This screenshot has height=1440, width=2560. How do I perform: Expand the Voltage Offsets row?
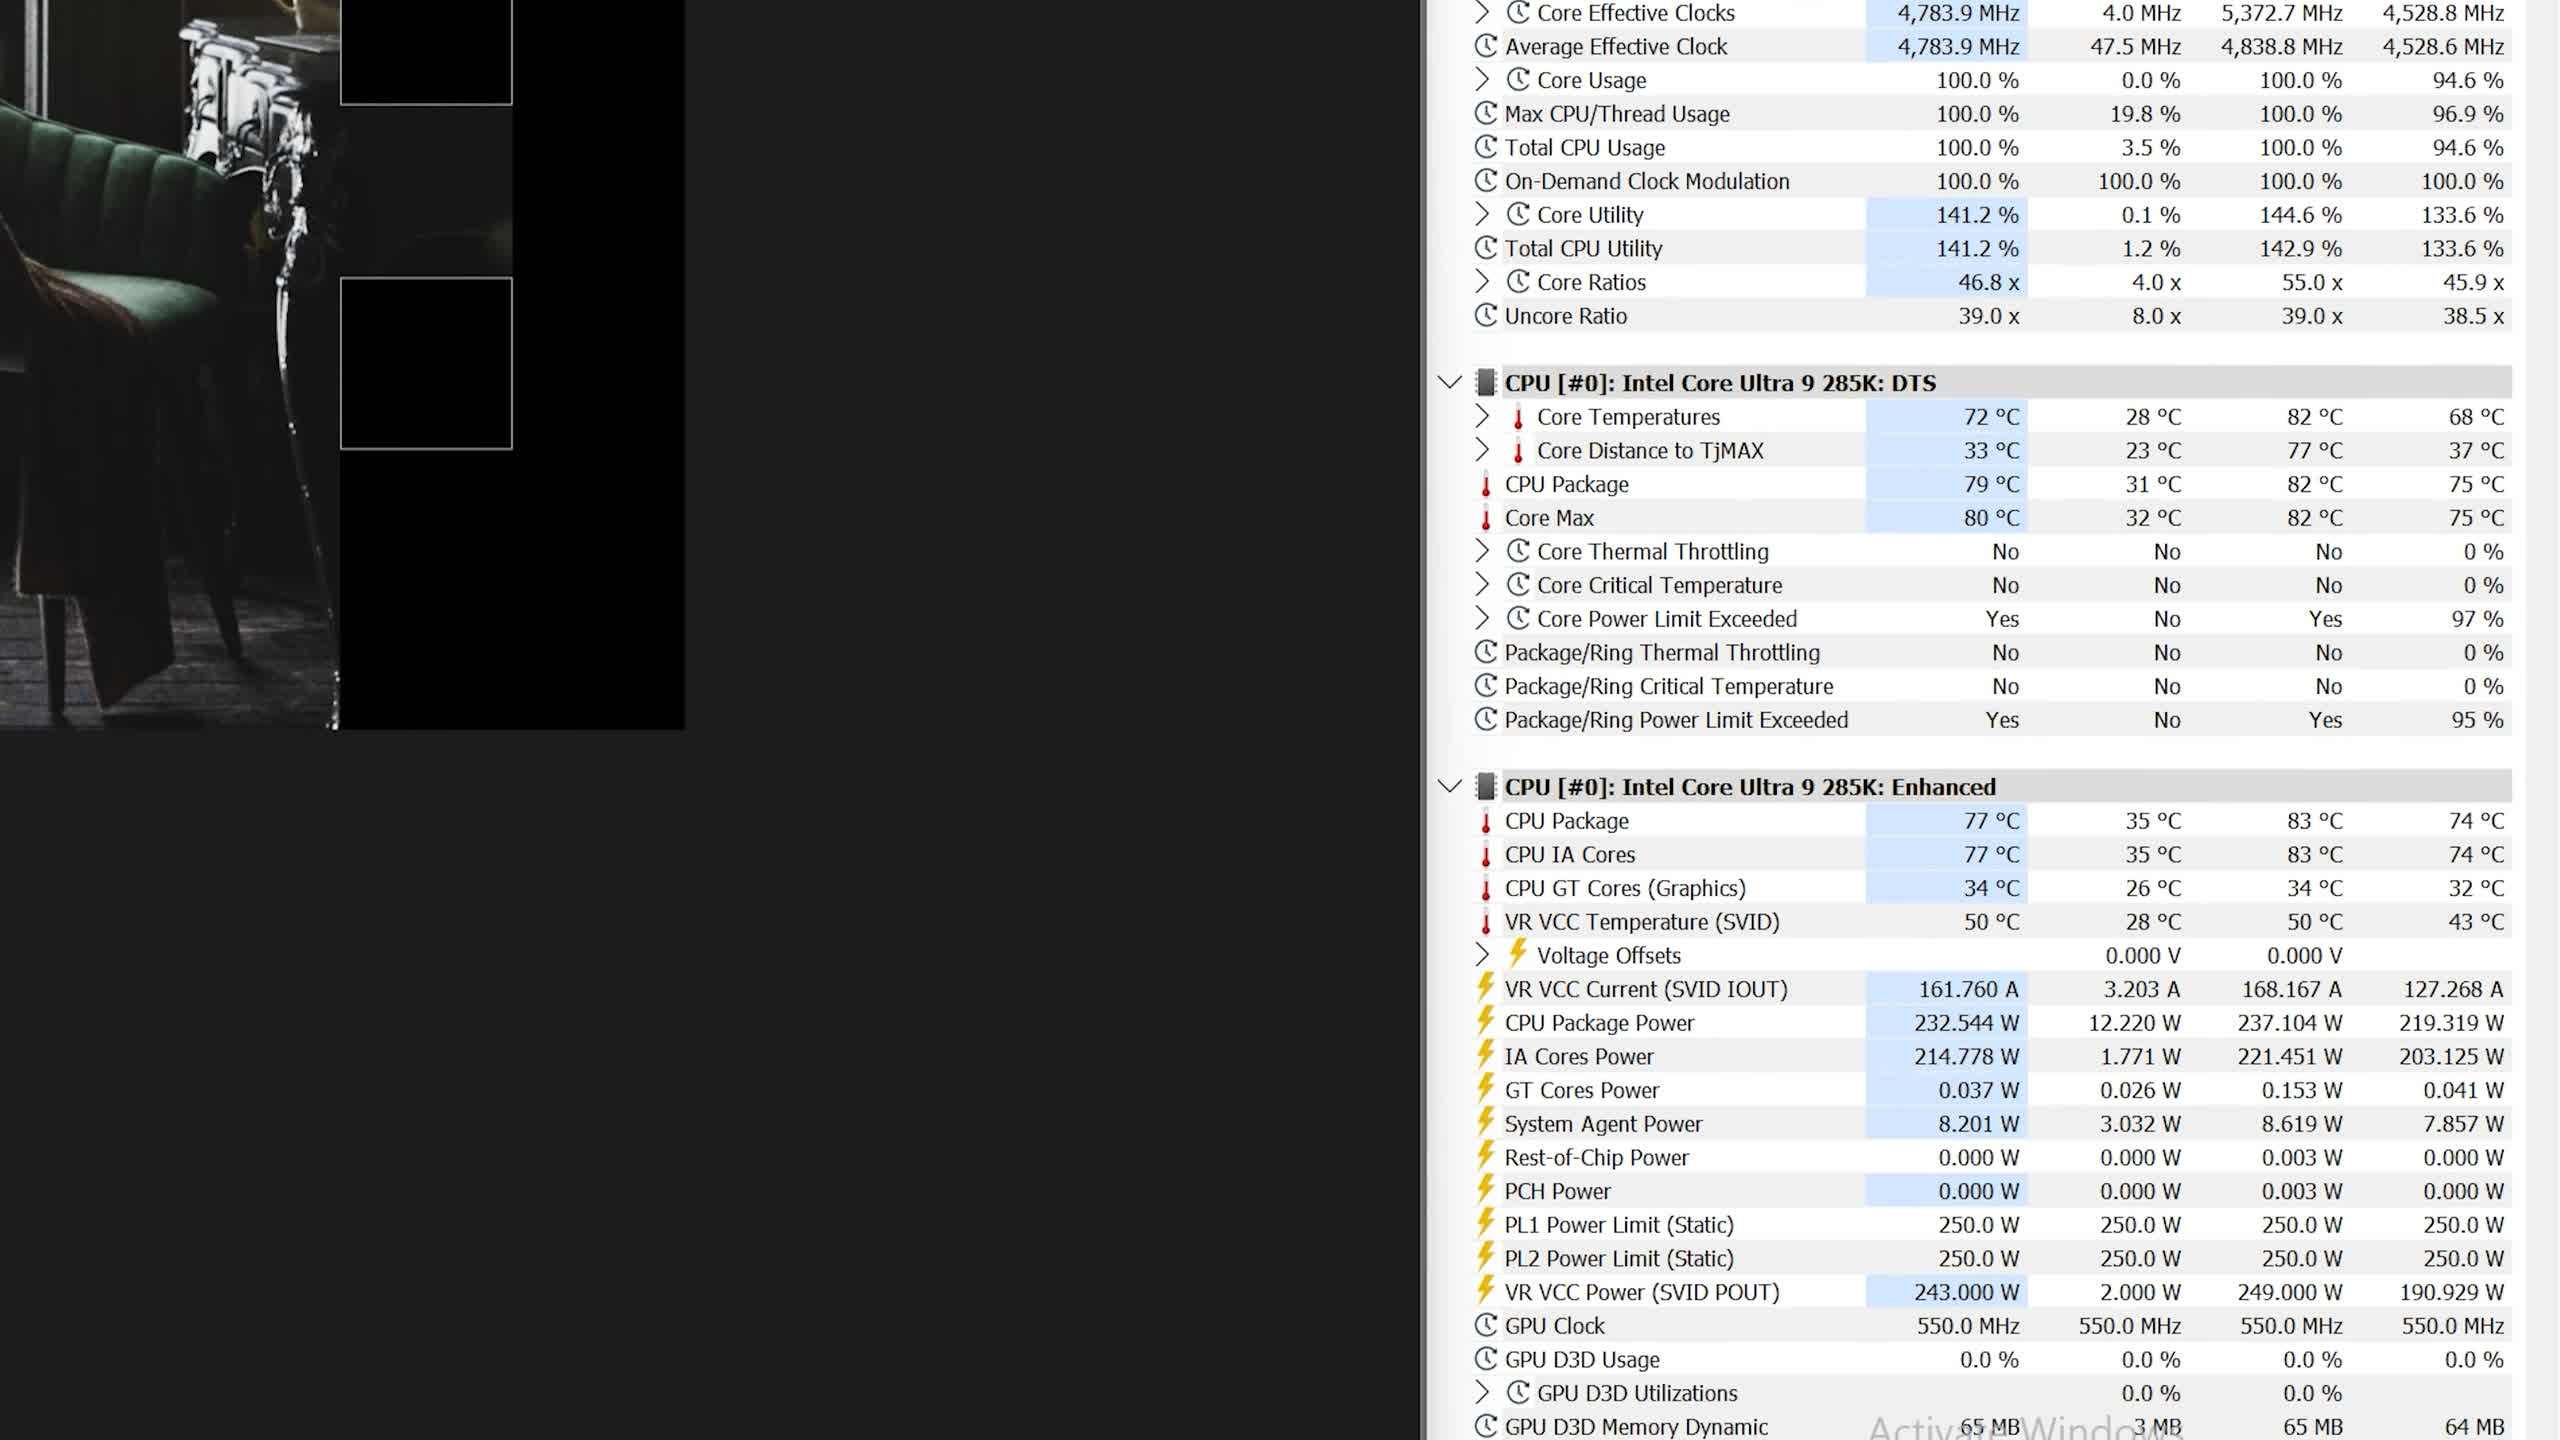tap(1482, 955)
